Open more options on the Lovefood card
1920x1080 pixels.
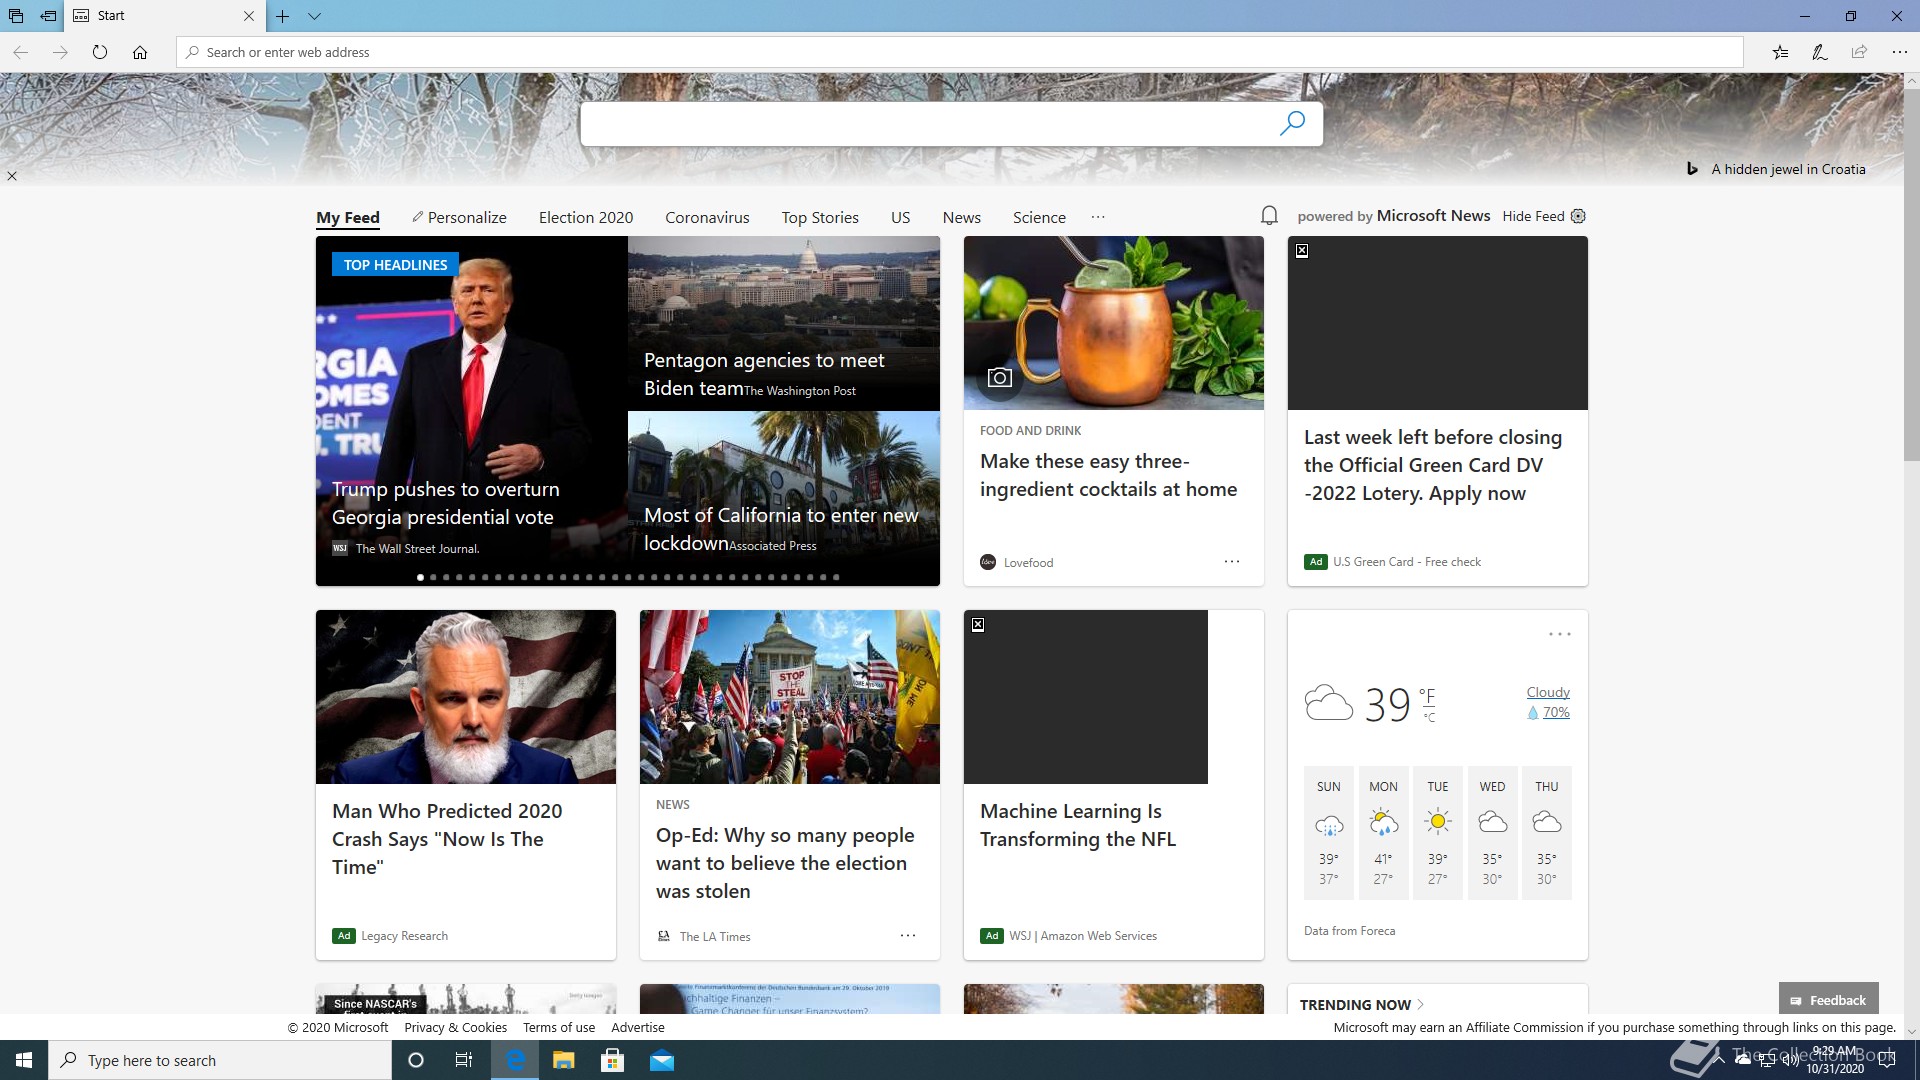[1232, 562]
